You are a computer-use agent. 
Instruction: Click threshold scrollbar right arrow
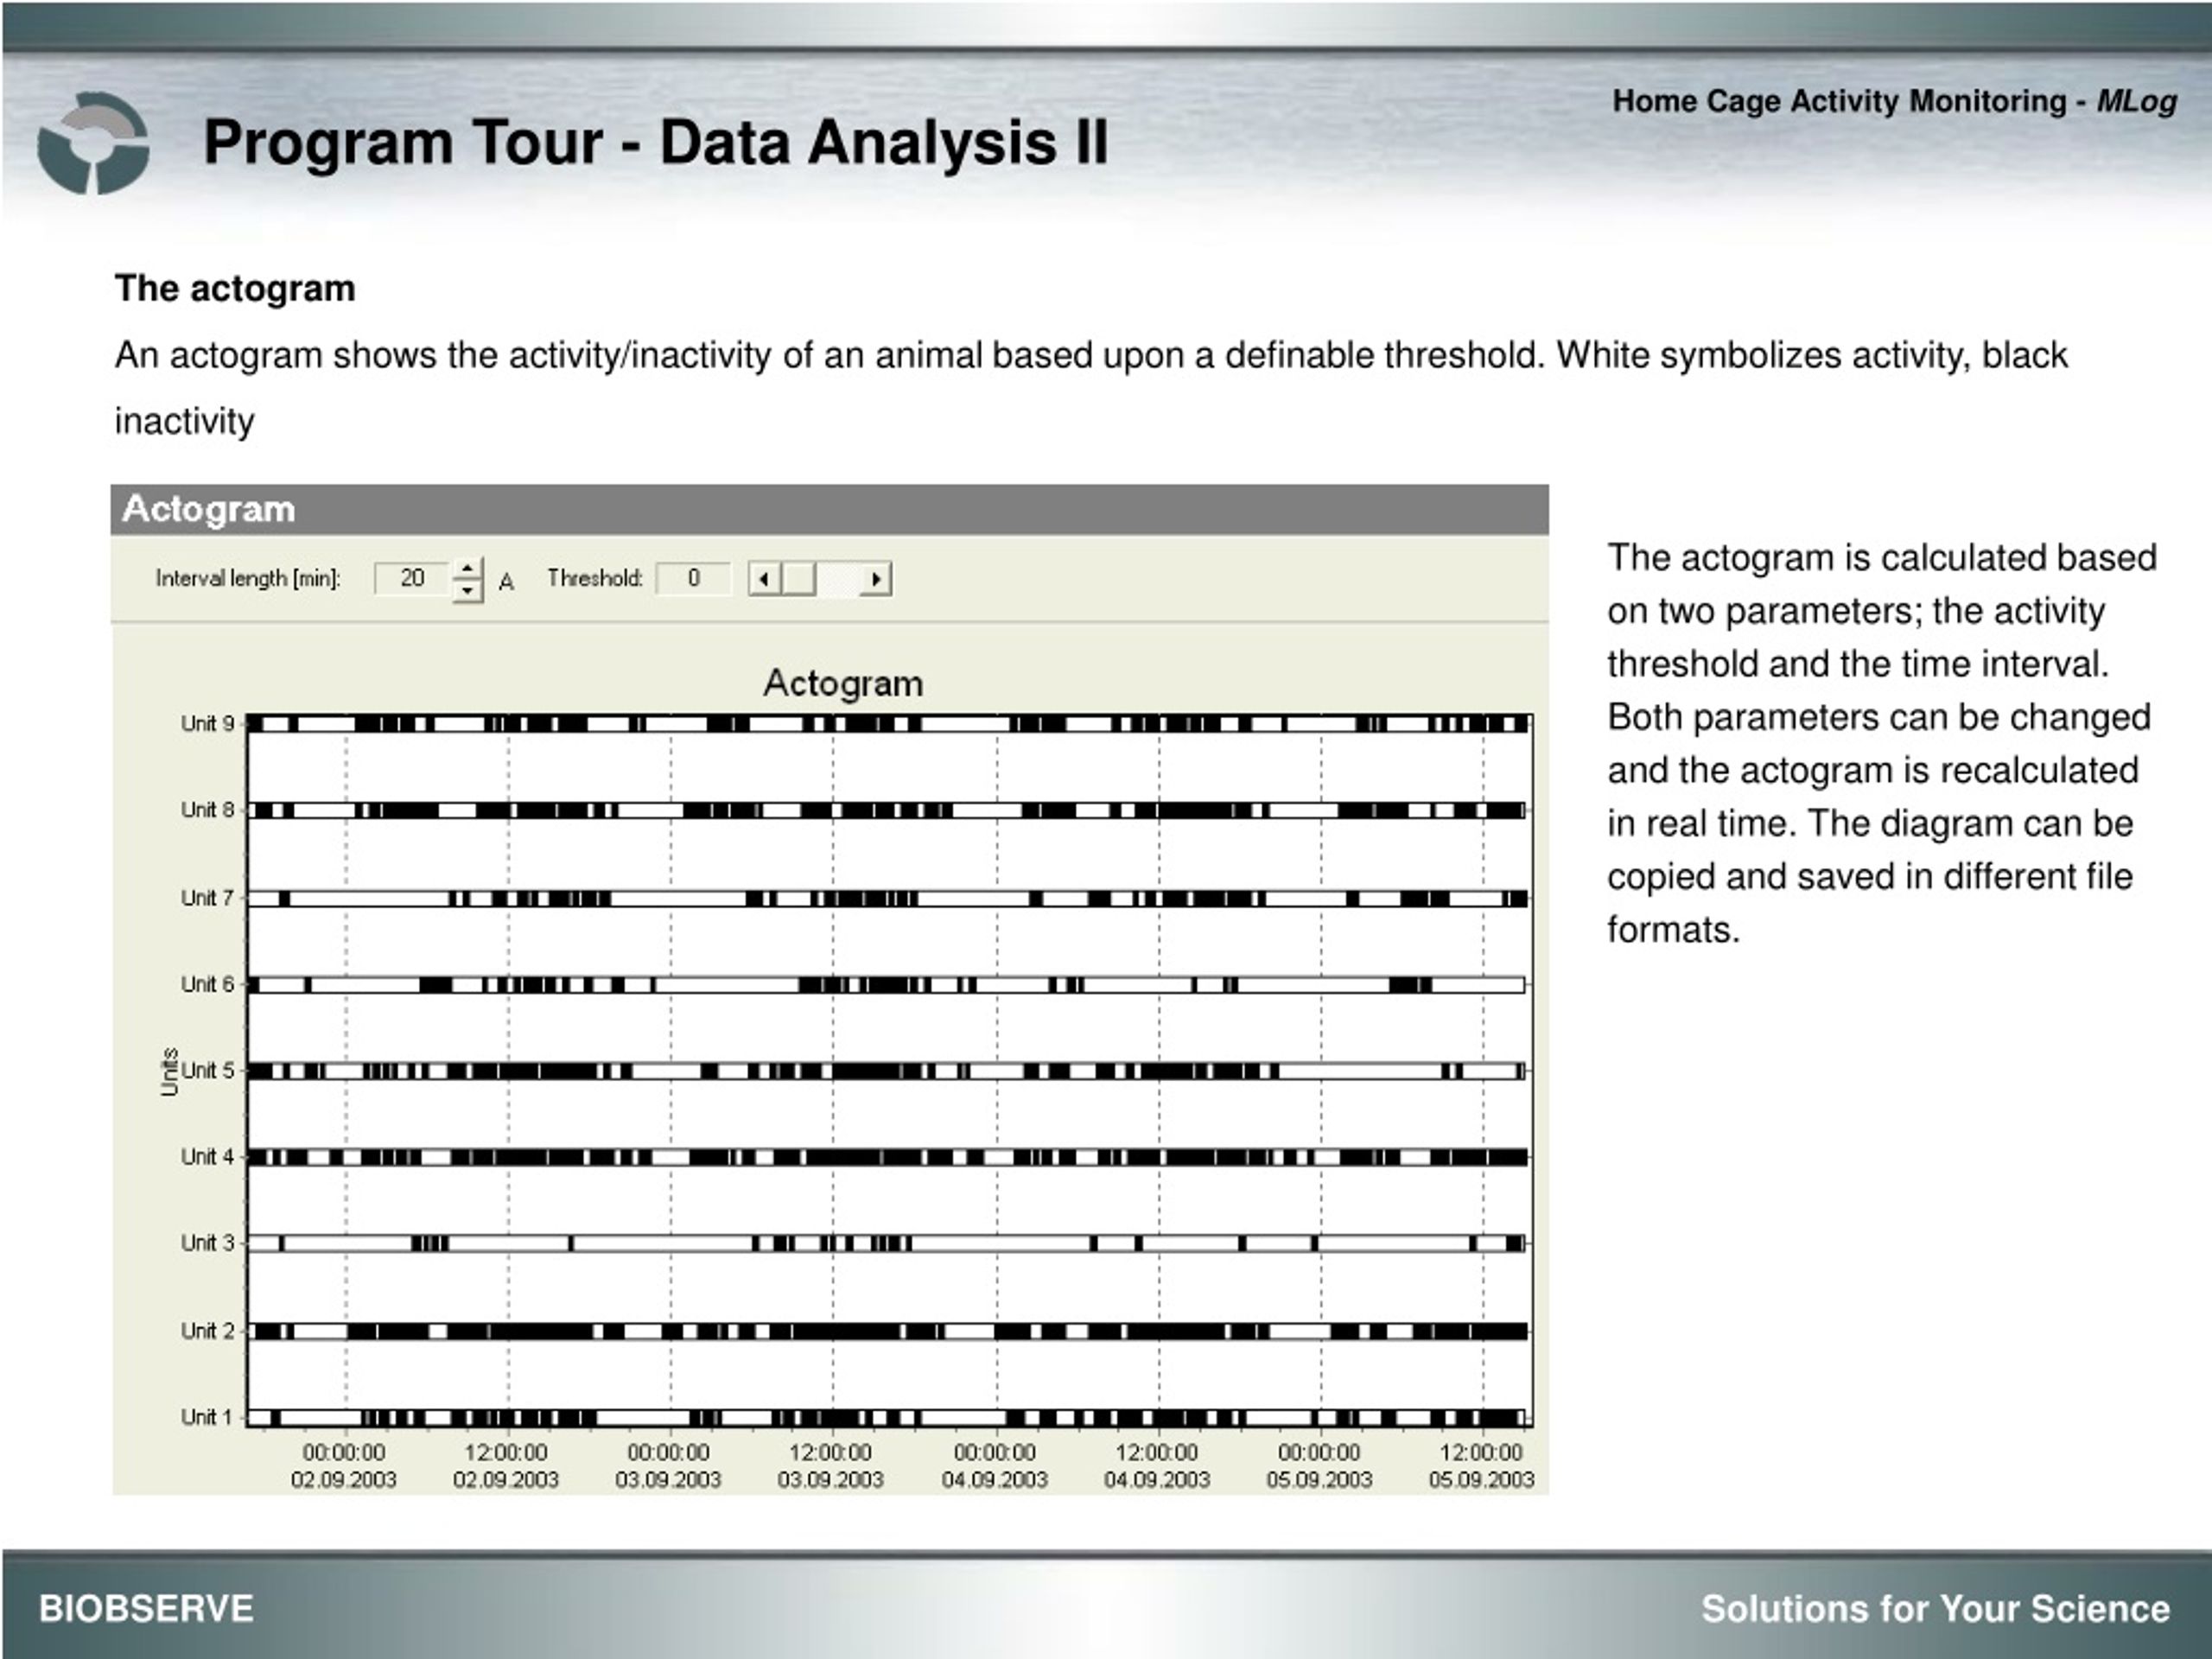click(x=876, y=579)
